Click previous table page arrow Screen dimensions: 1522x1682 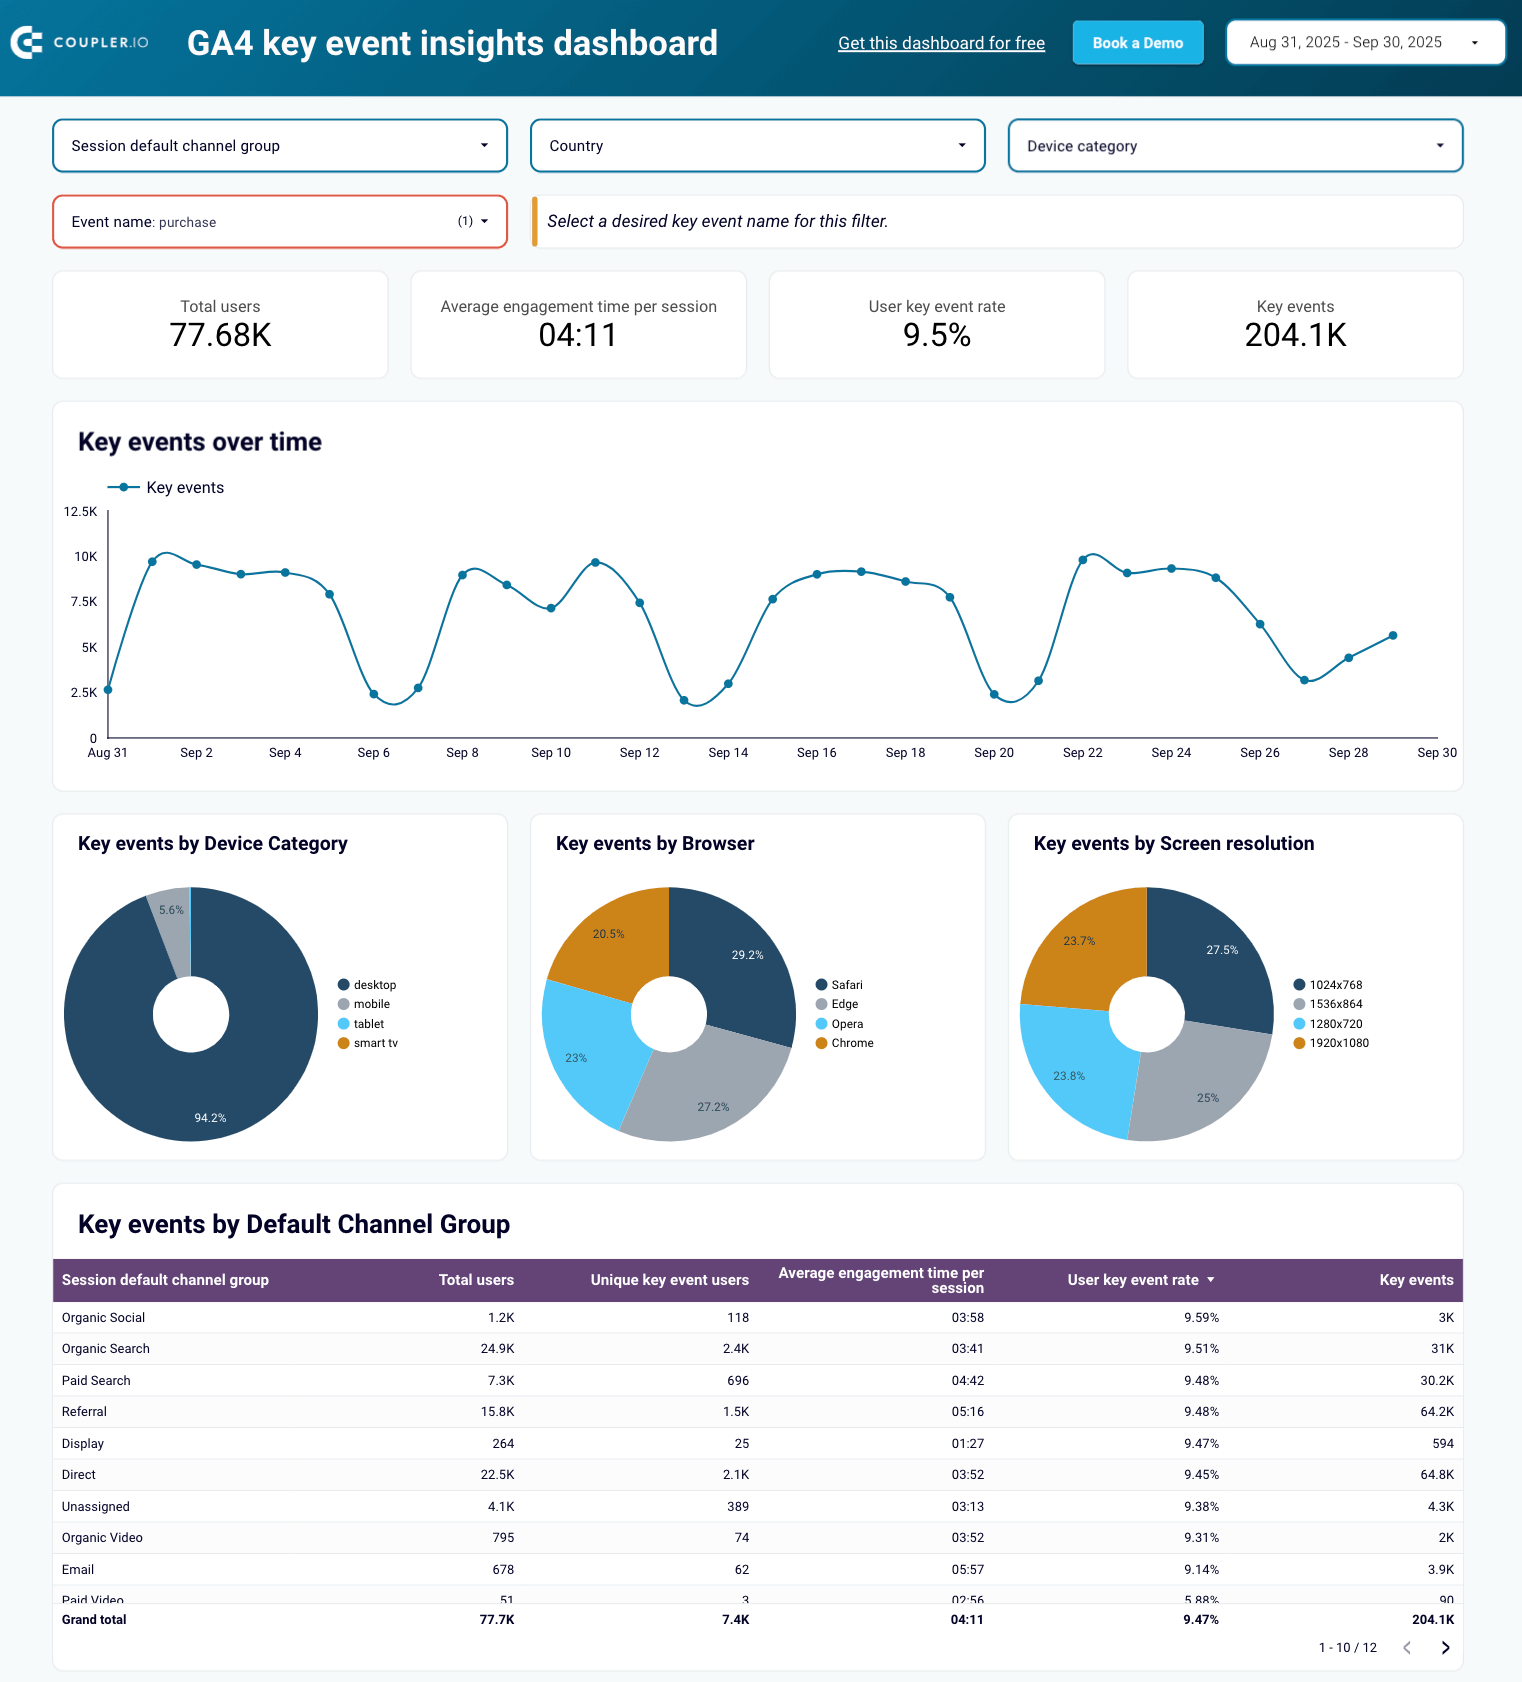coord(1407,1648)
